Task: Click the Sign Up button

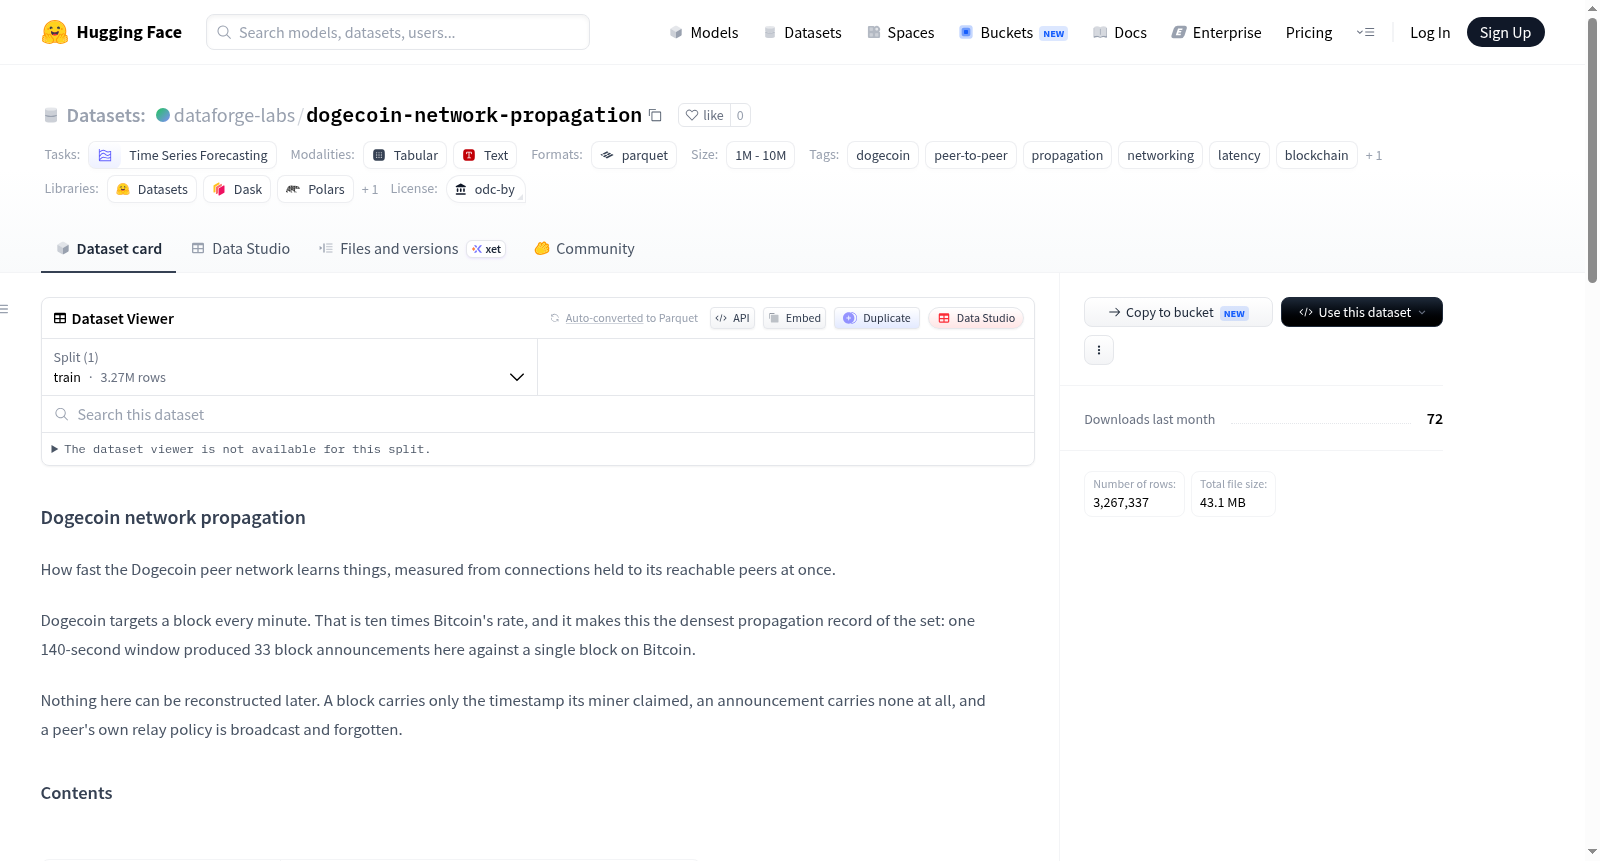Action: click(1505, 32)
